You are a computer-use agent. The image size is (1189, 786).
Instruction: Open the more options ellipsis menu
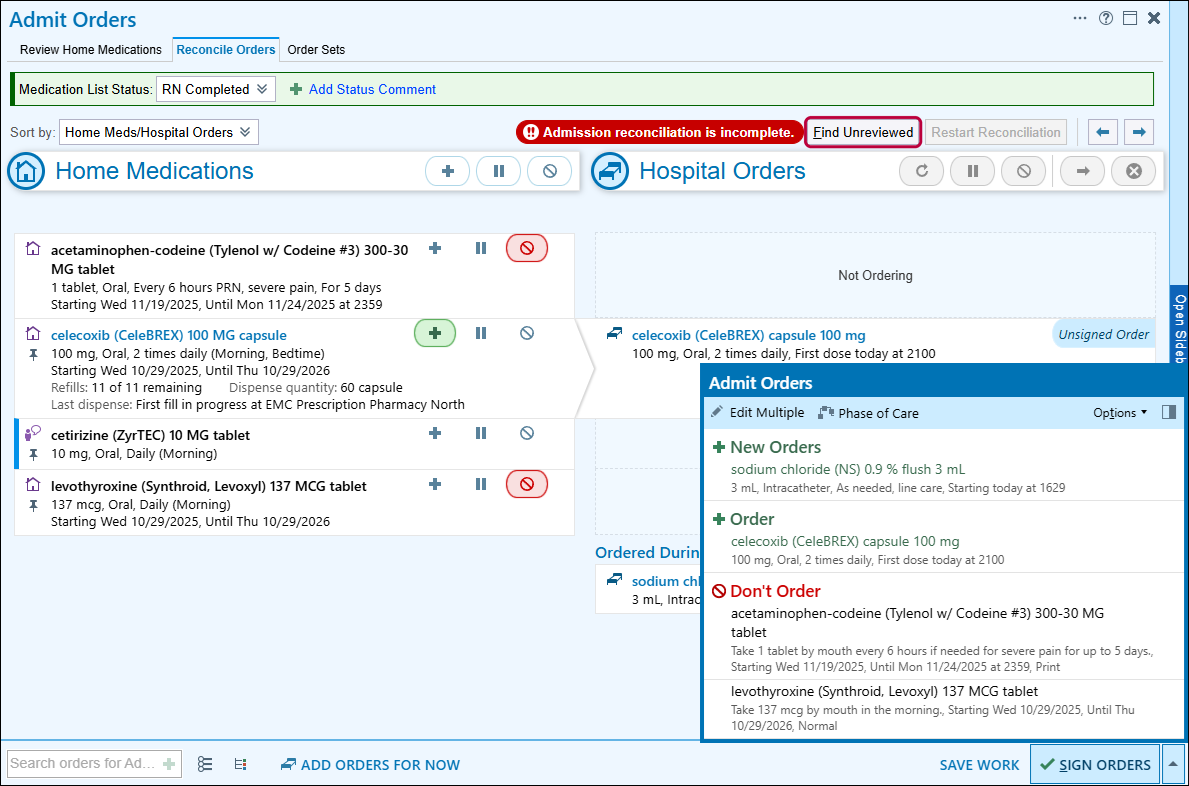pos(1080,18)
